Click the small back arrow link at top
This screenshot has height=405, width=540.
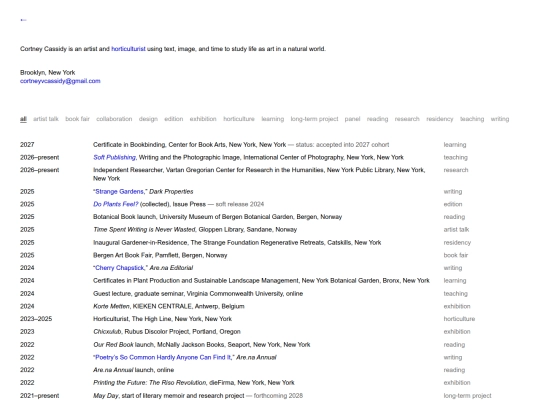[x=23, y=20]
